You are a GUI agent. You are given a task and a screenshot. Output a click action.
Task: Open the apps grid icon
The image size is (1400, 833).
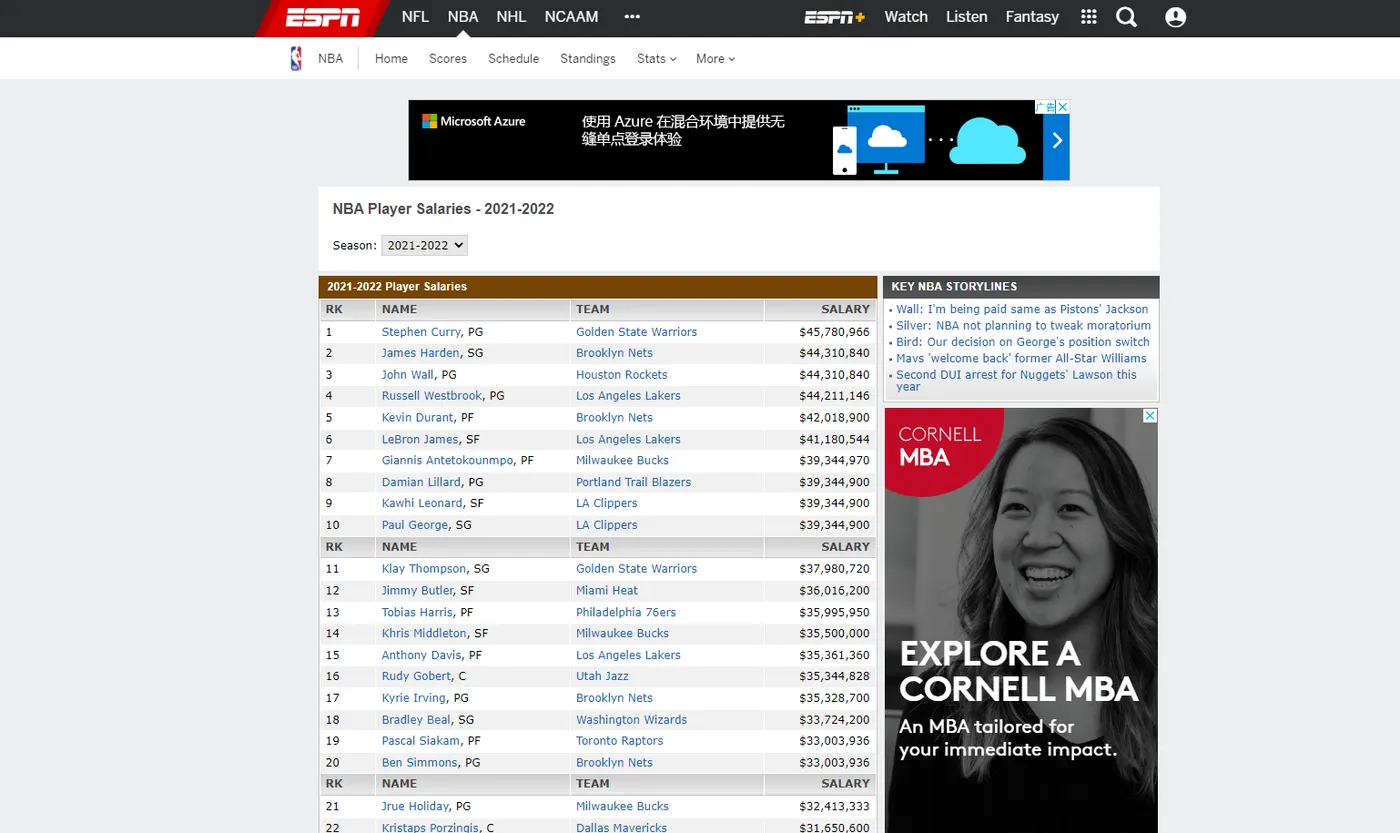point(1089,17)
